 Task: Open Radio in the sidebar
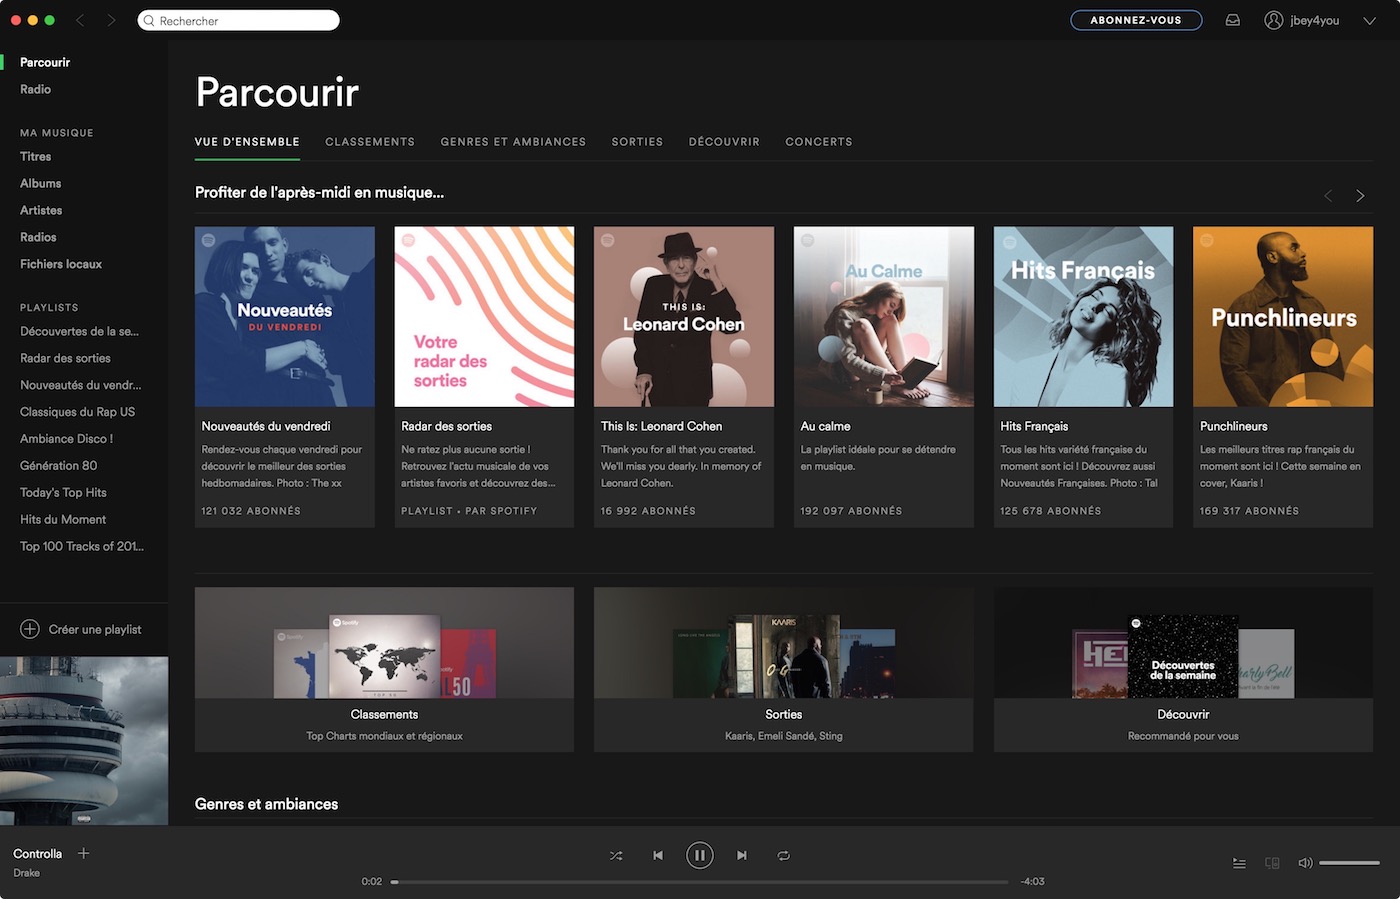point(35,89)
